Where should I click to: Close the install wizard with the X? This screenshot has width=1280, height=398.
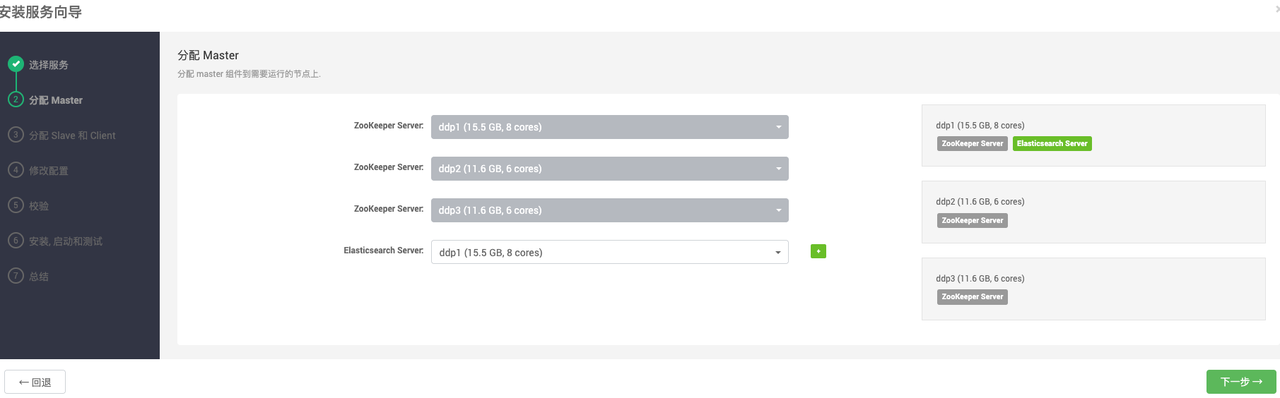[1277, 9]
